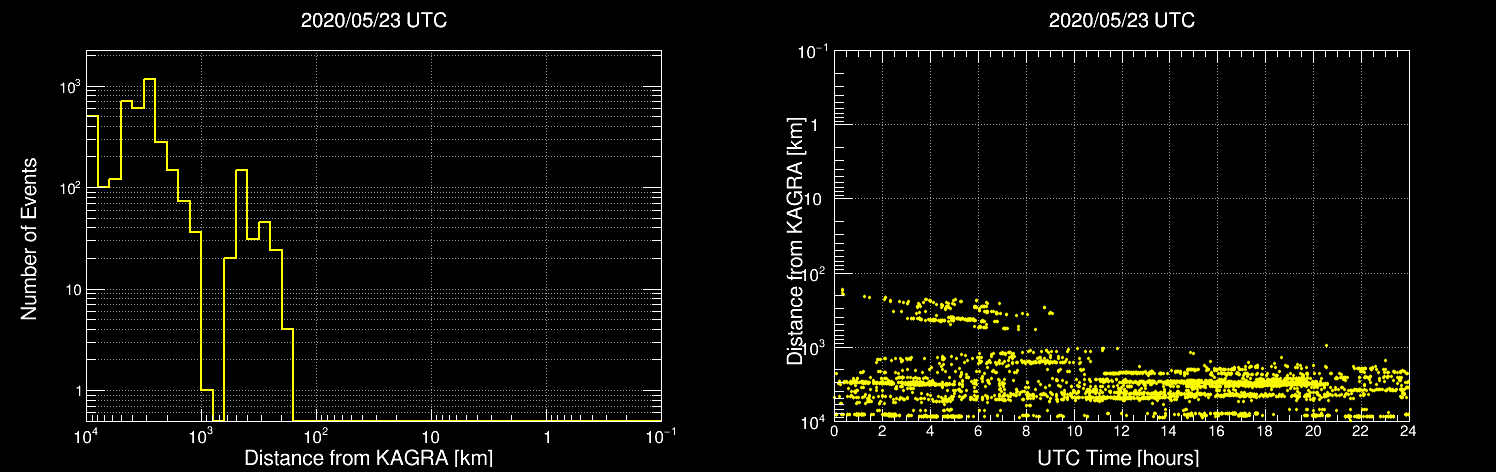Click the 10^-1 tick on scatter plot y-axis
Image resolution: width=1496 pixels, height=472 pixels.
[x=811, y=51]
